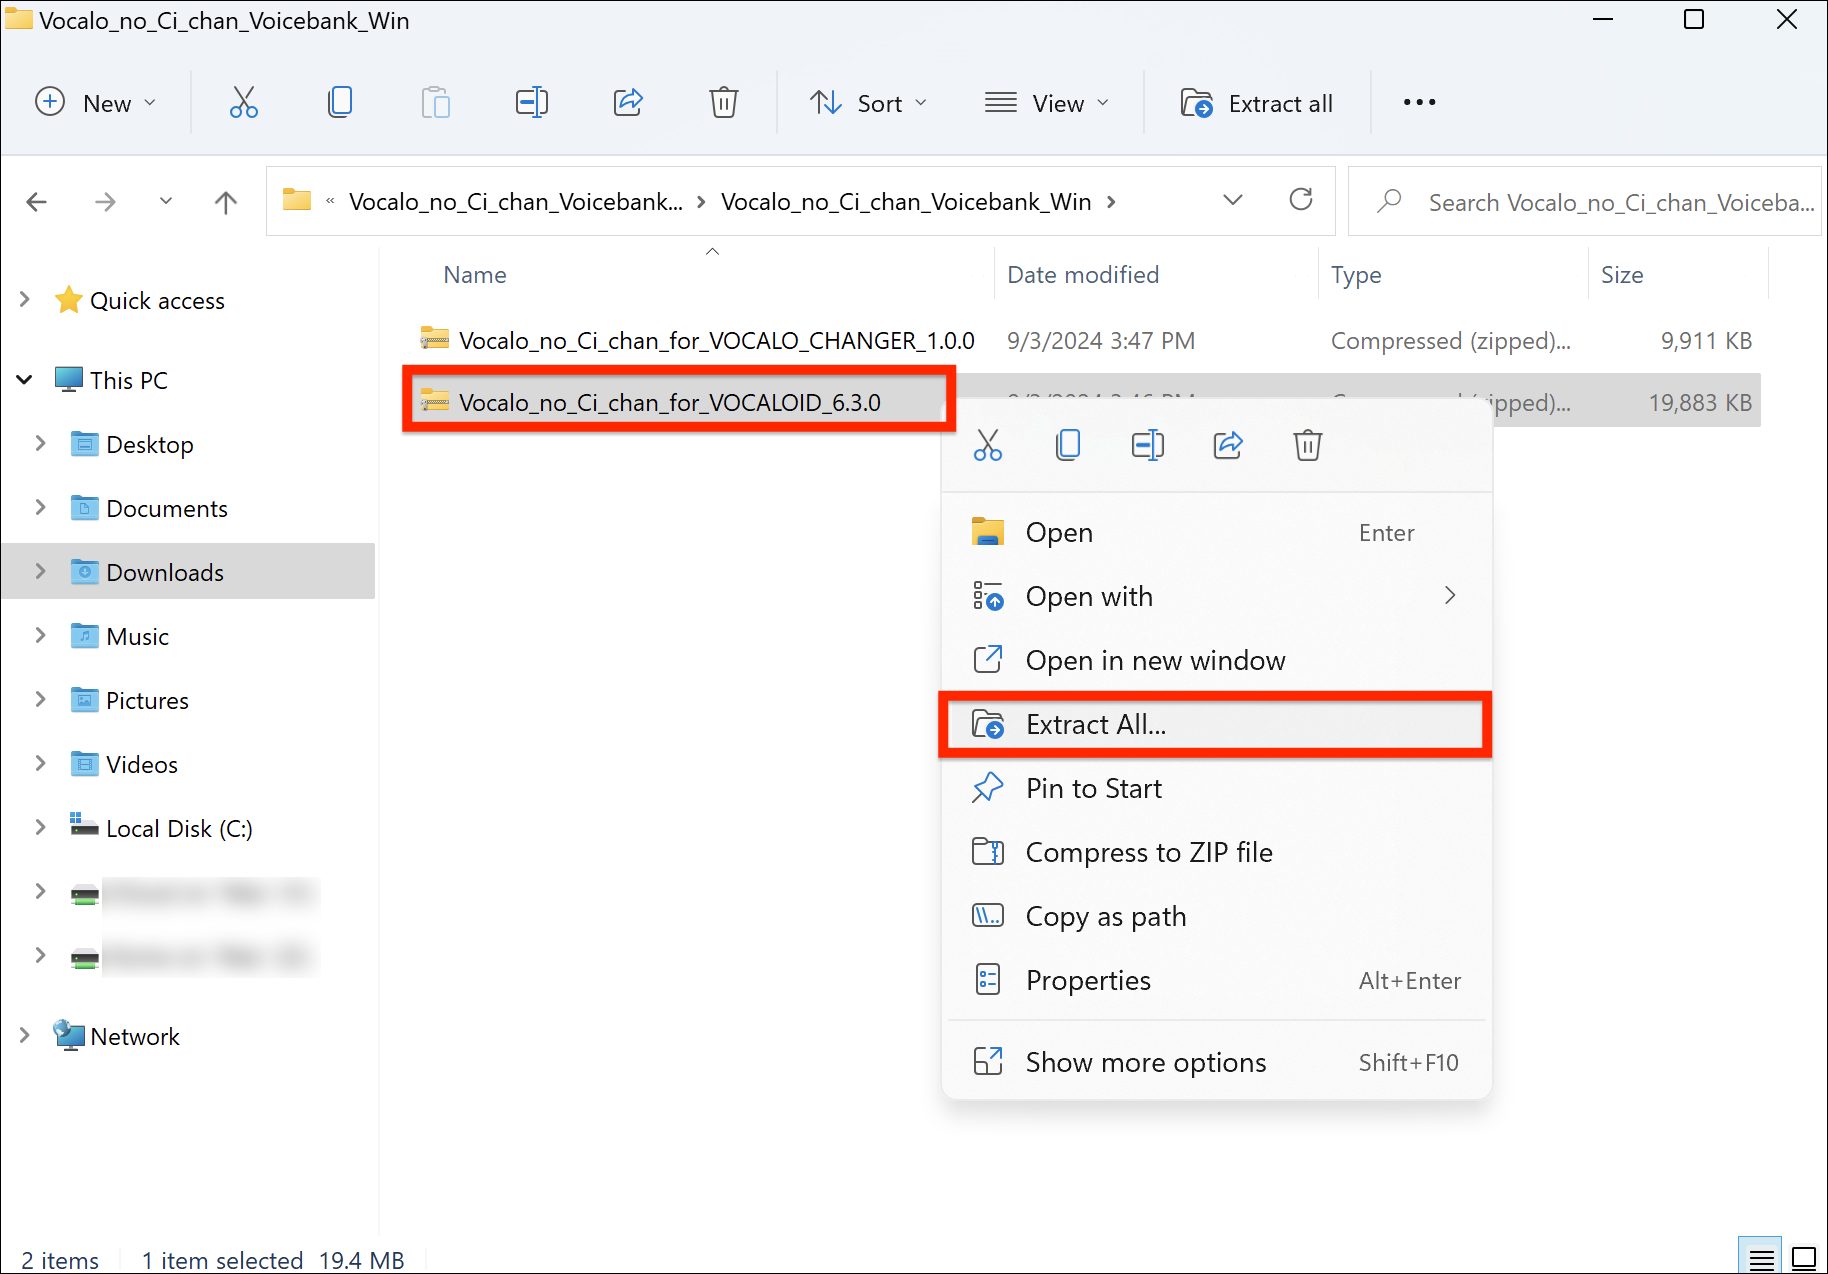Switch to the details view icon in the status bar
This screenshot has width=1828, height=1274.
point(1761,1258)
